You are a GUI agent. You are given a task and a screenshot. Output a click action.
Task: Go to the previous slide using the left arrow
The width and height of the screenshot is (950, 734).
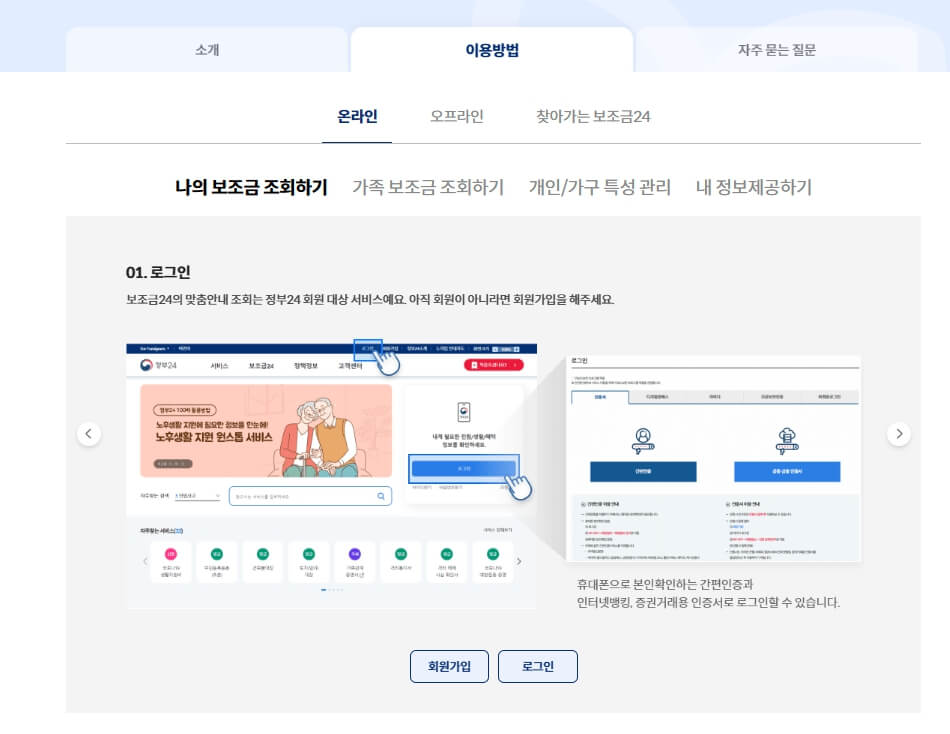pyautogui.click(x=89, y=433)
